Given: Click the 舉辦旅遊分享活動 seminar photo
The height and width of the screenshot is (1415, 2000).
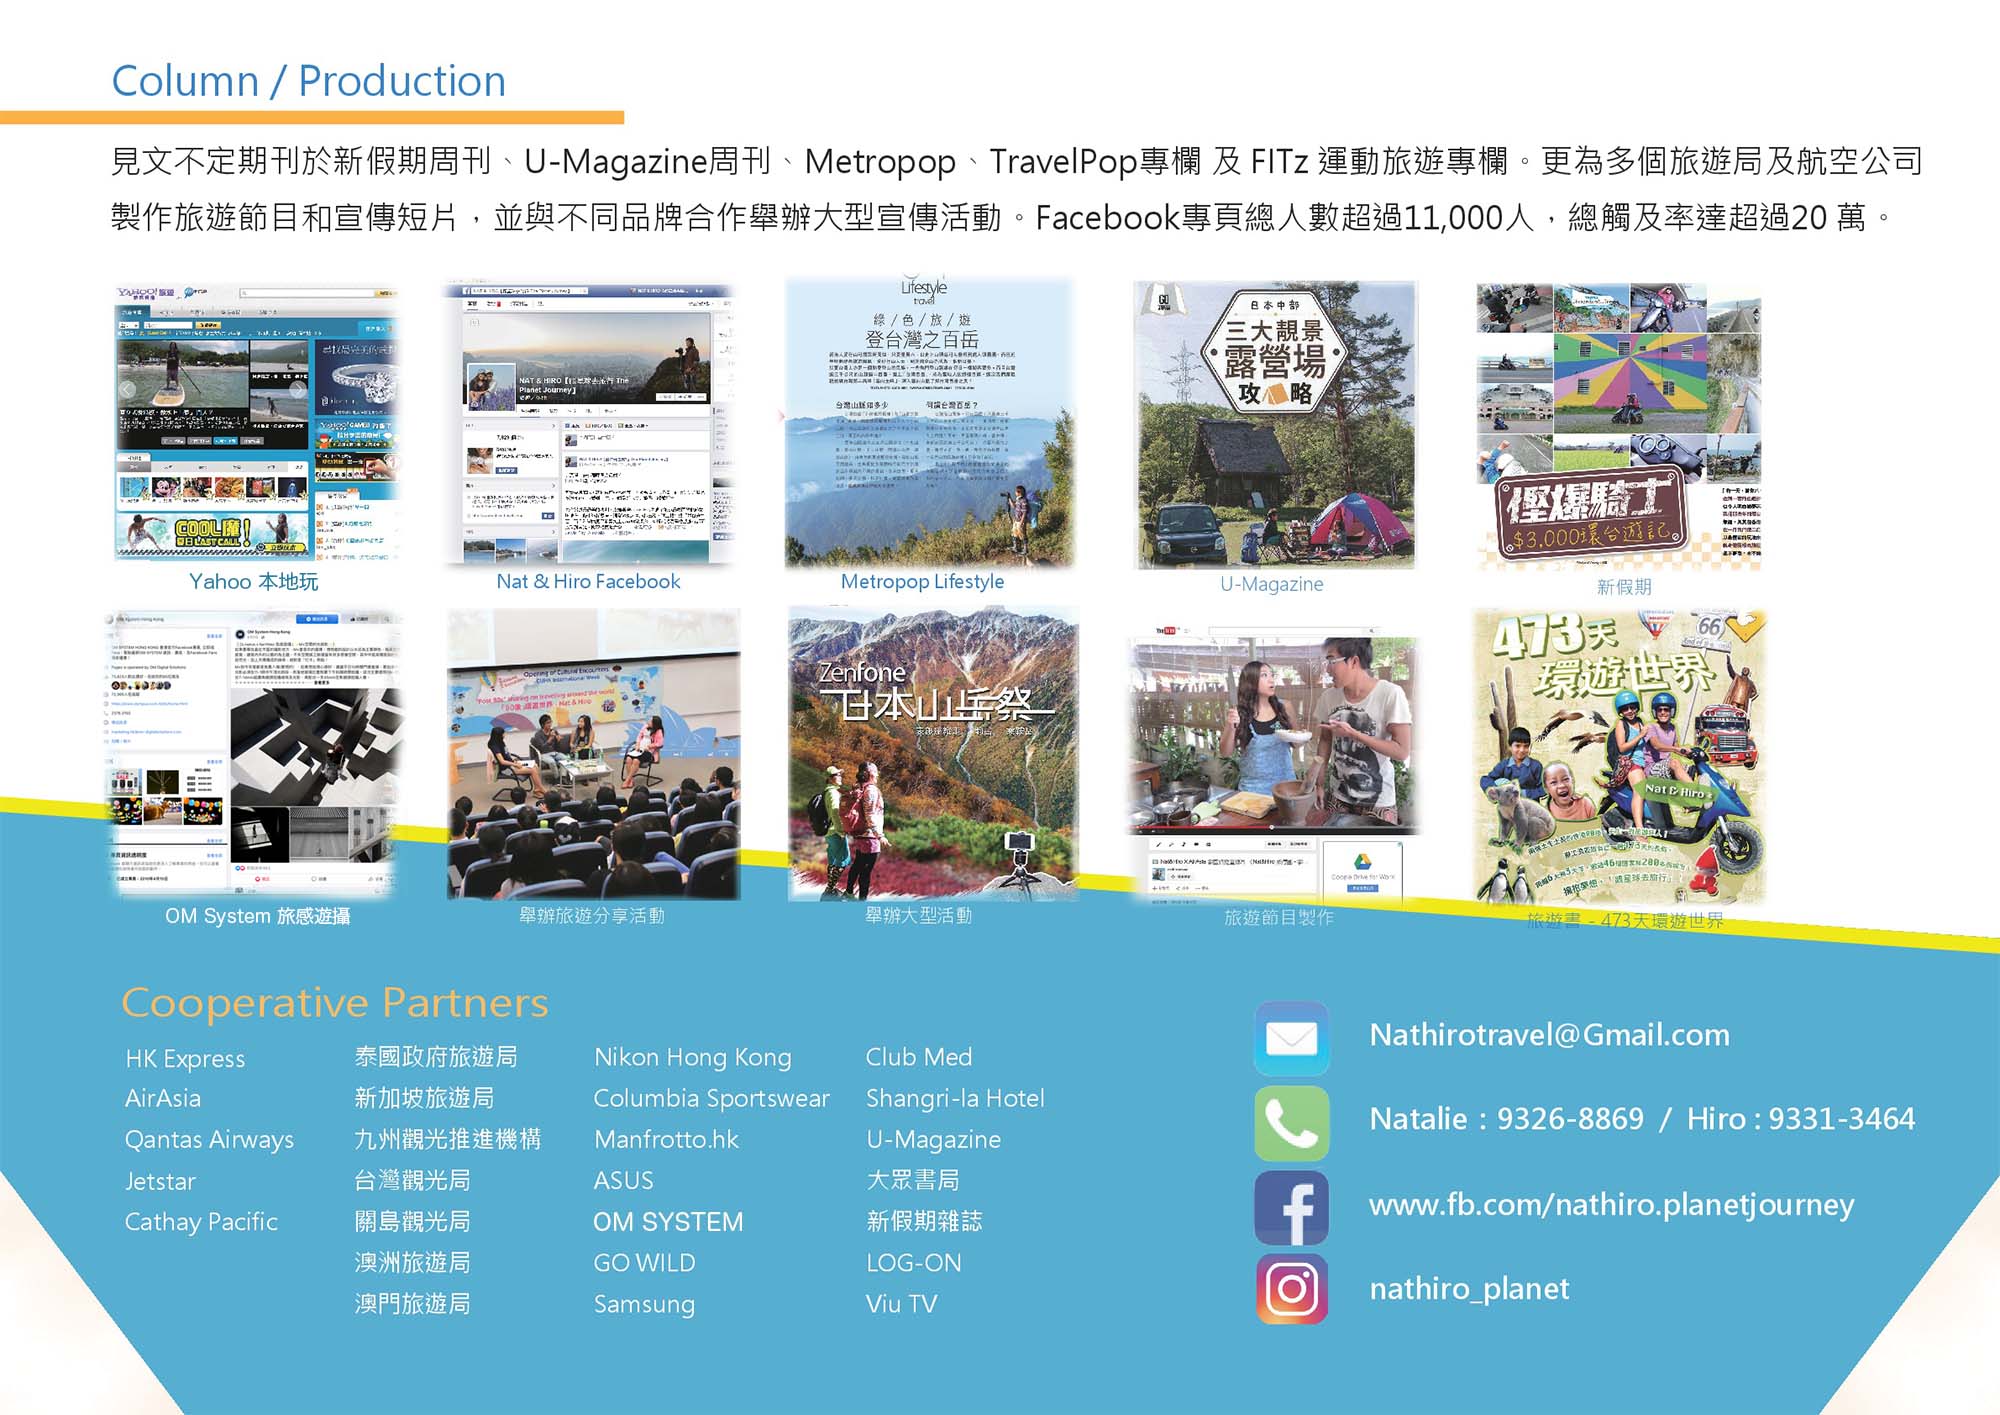Looking at the screenshot, I should click(x=593, y=756).
